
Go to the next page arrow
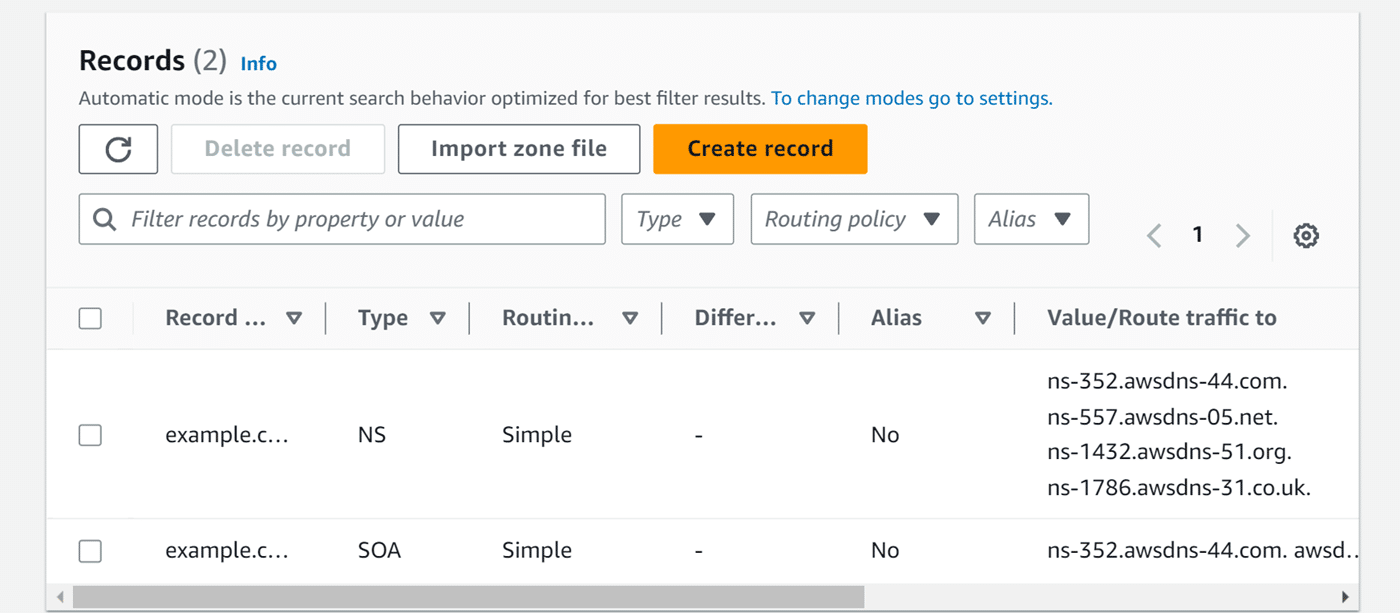(1243, 236)
